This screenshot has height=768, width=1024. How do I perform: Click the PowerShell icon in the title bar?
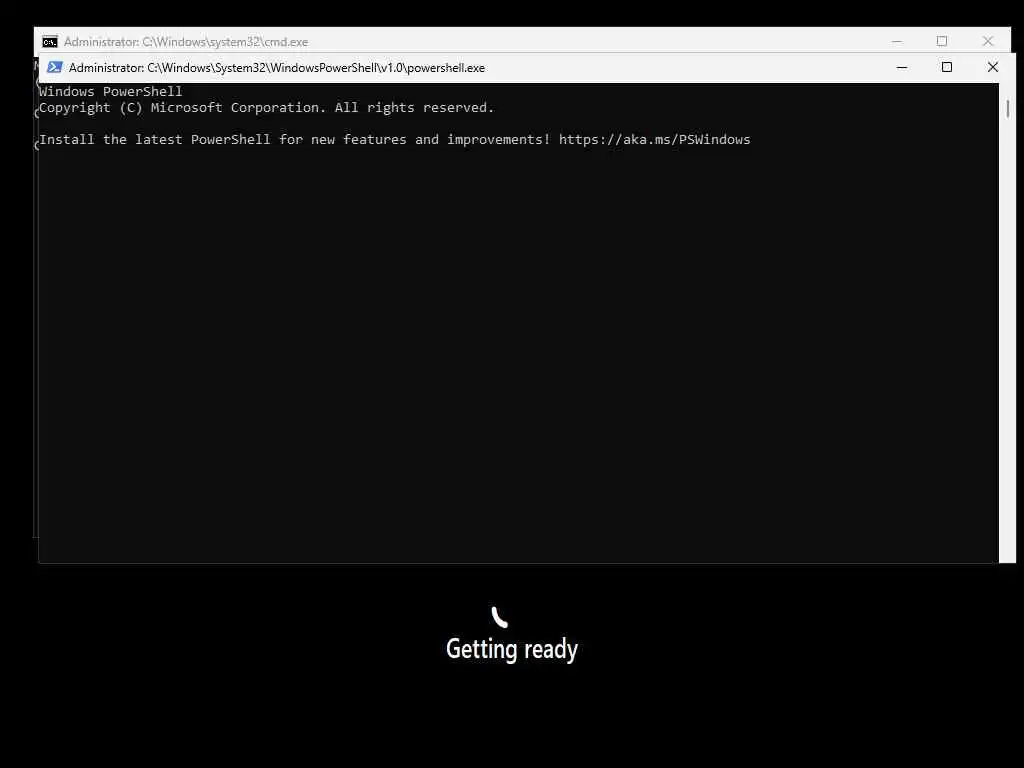55,67
